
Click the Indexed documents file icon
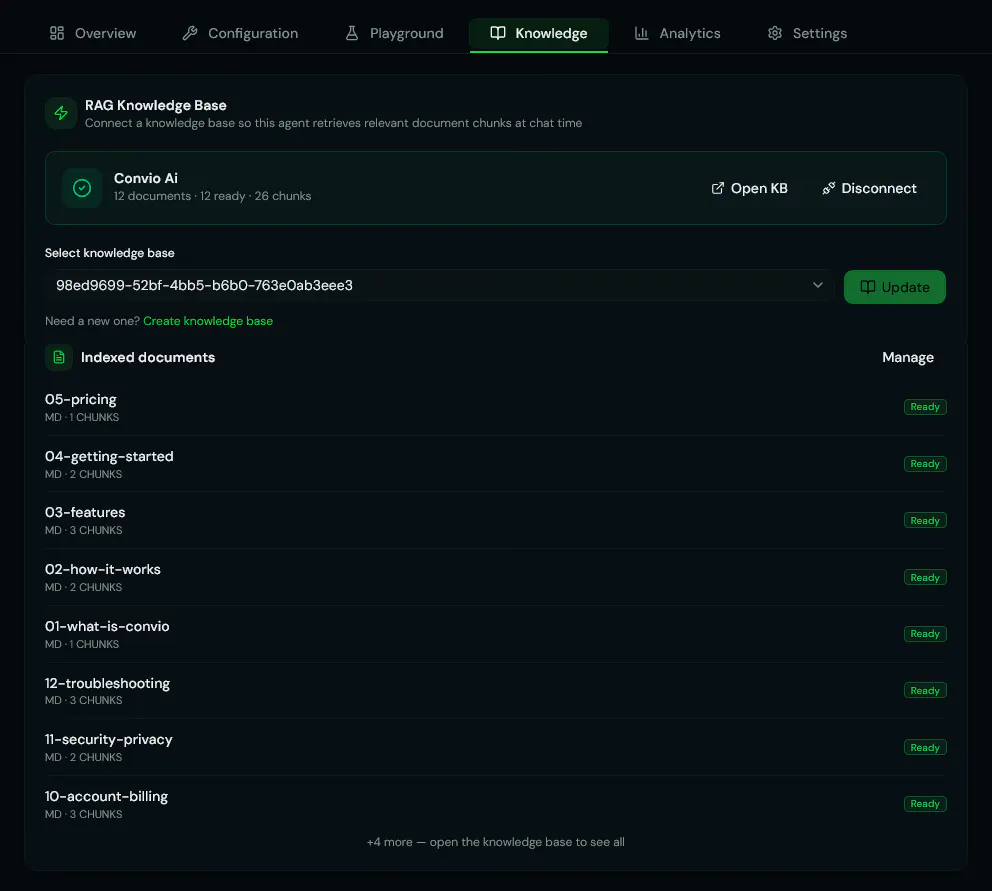59,358
